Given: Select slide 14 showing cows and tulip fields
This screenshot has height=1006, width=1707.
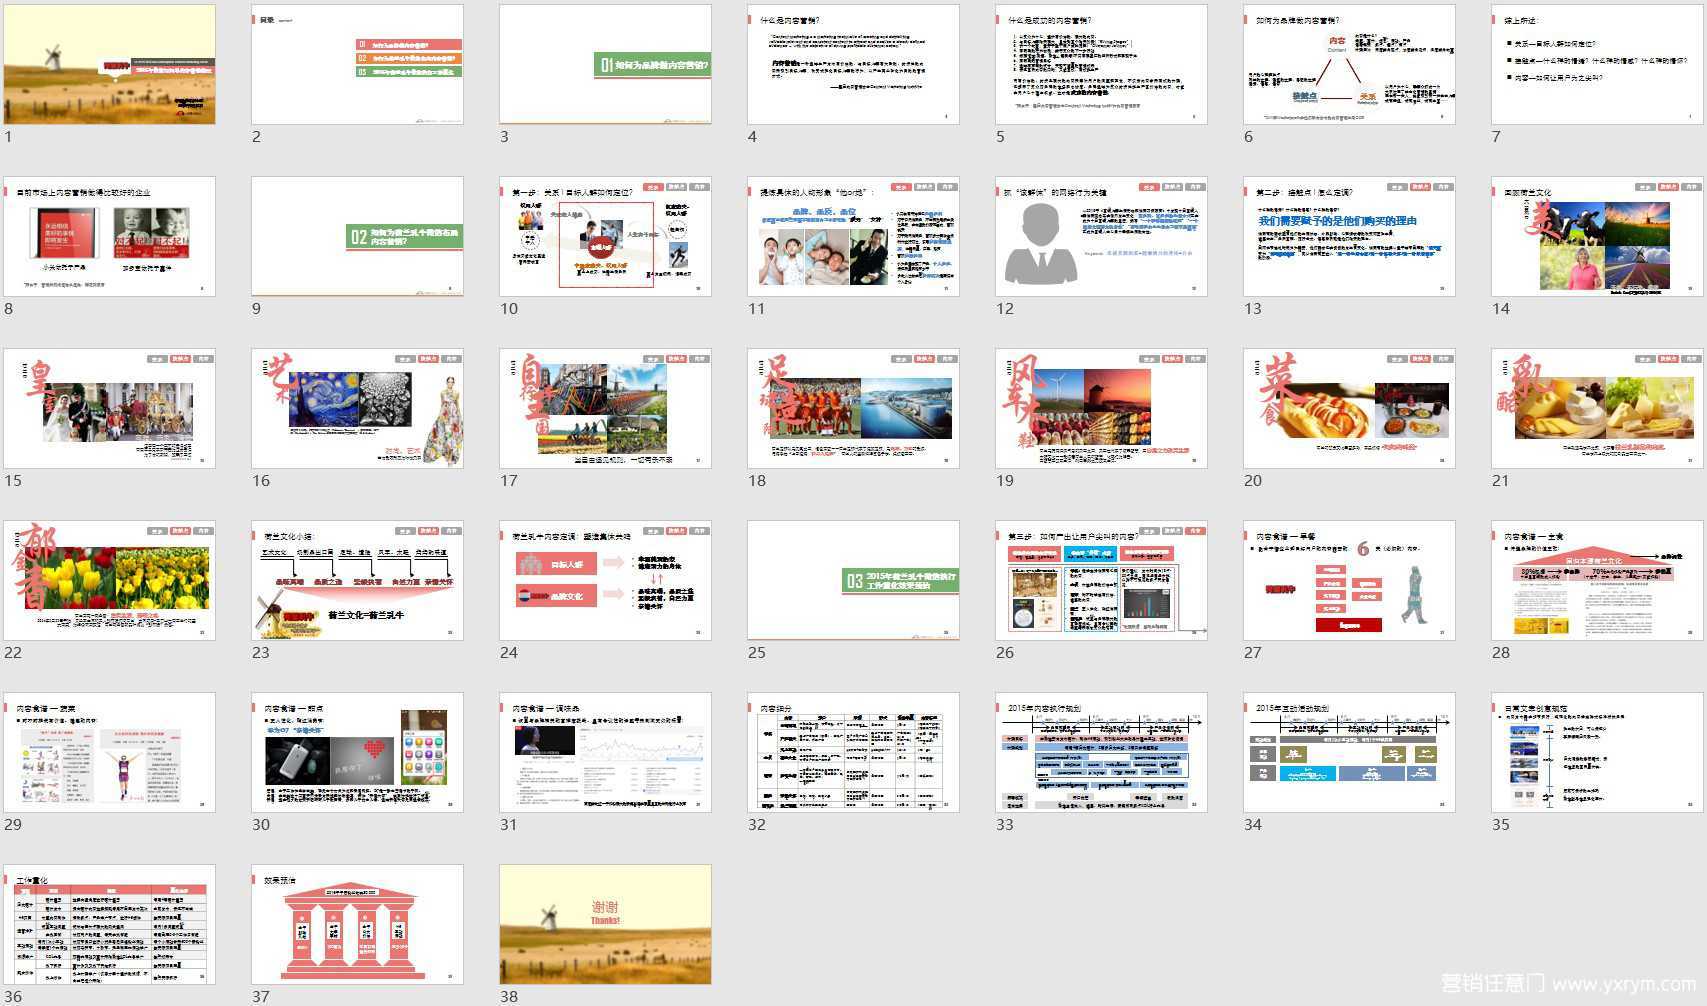Looking at the screenshot, I should coord(1597,237).
